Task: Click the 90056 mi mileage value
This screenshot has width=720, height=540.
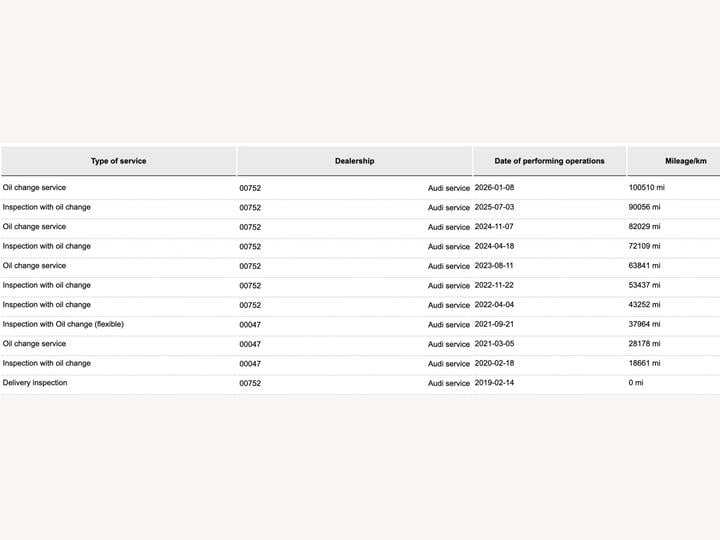Action: [x=645, y=207]
